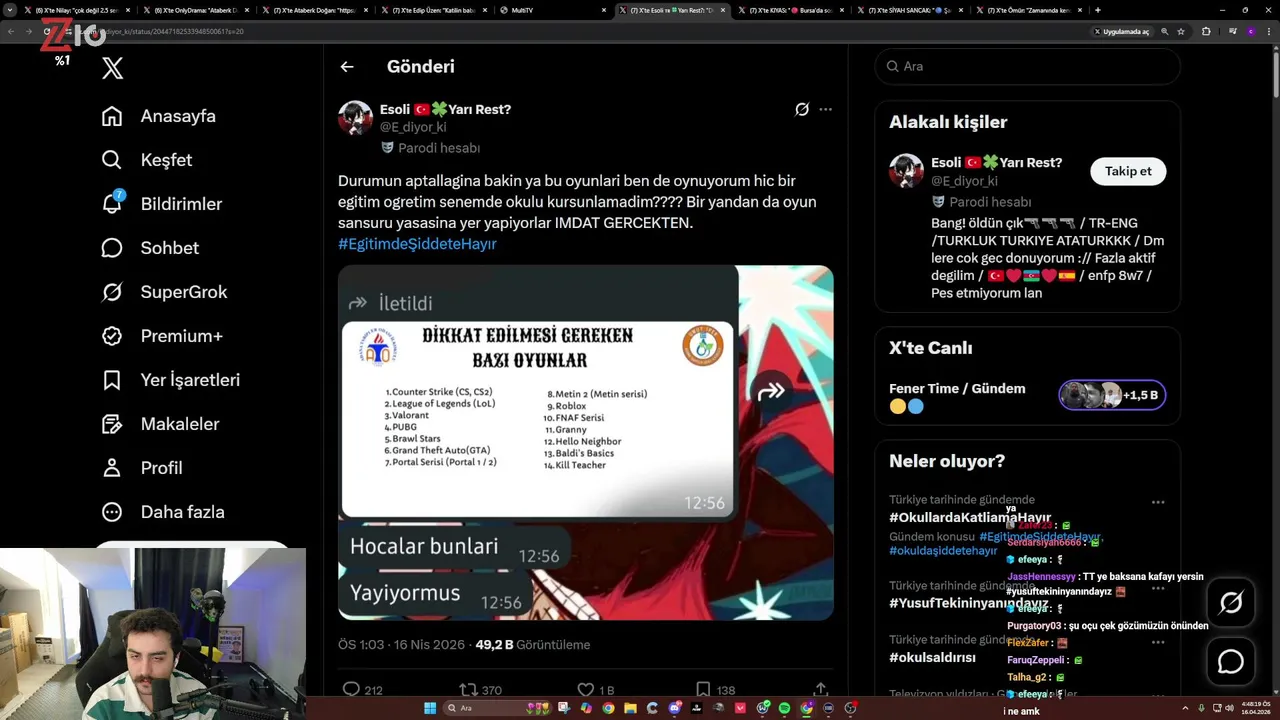Open the post's three-dot more menu

(x=825, y=109)
